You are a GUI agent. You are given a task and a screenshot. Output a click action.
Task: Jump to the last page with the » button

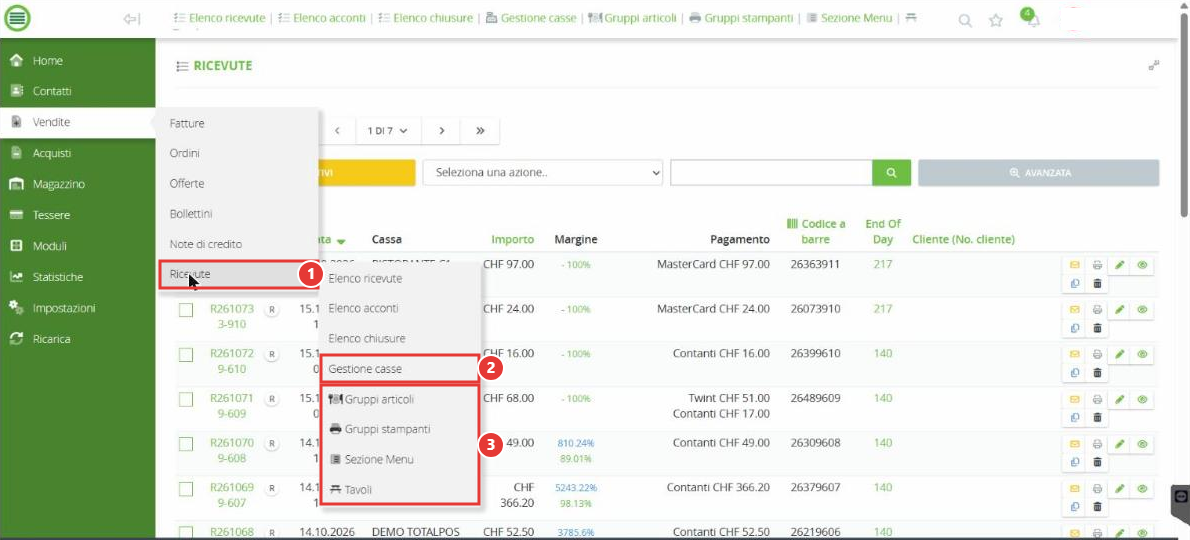click(x=480, y=130)
